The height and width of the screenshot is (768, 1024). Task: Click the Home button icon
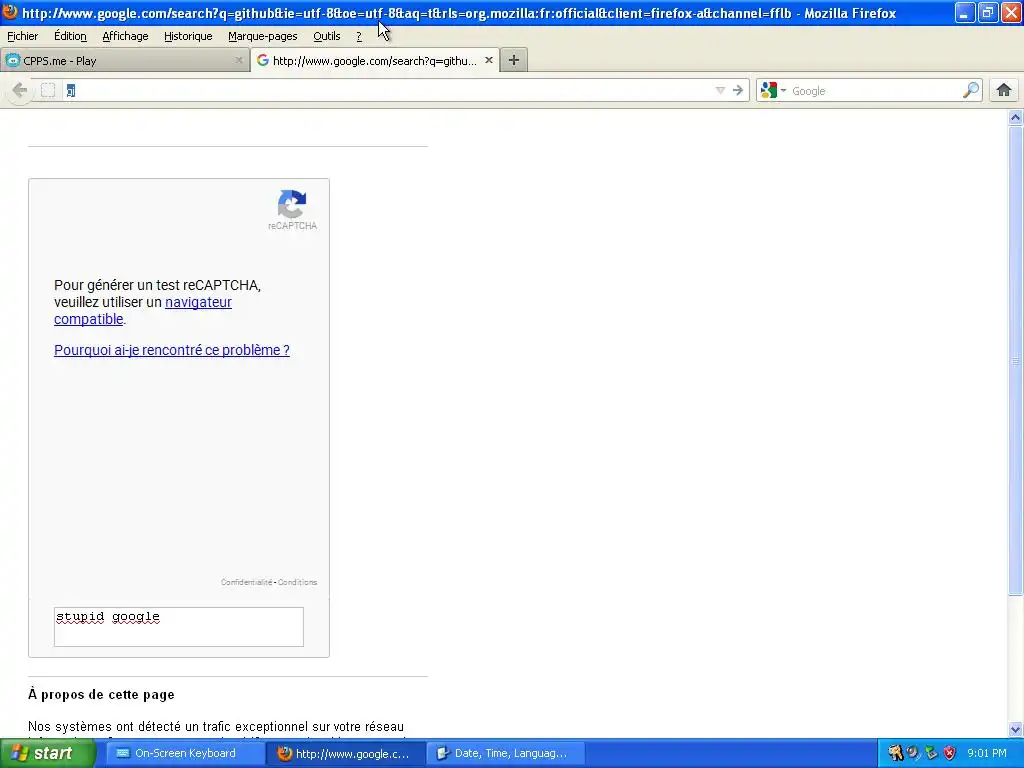(1004, 90)
